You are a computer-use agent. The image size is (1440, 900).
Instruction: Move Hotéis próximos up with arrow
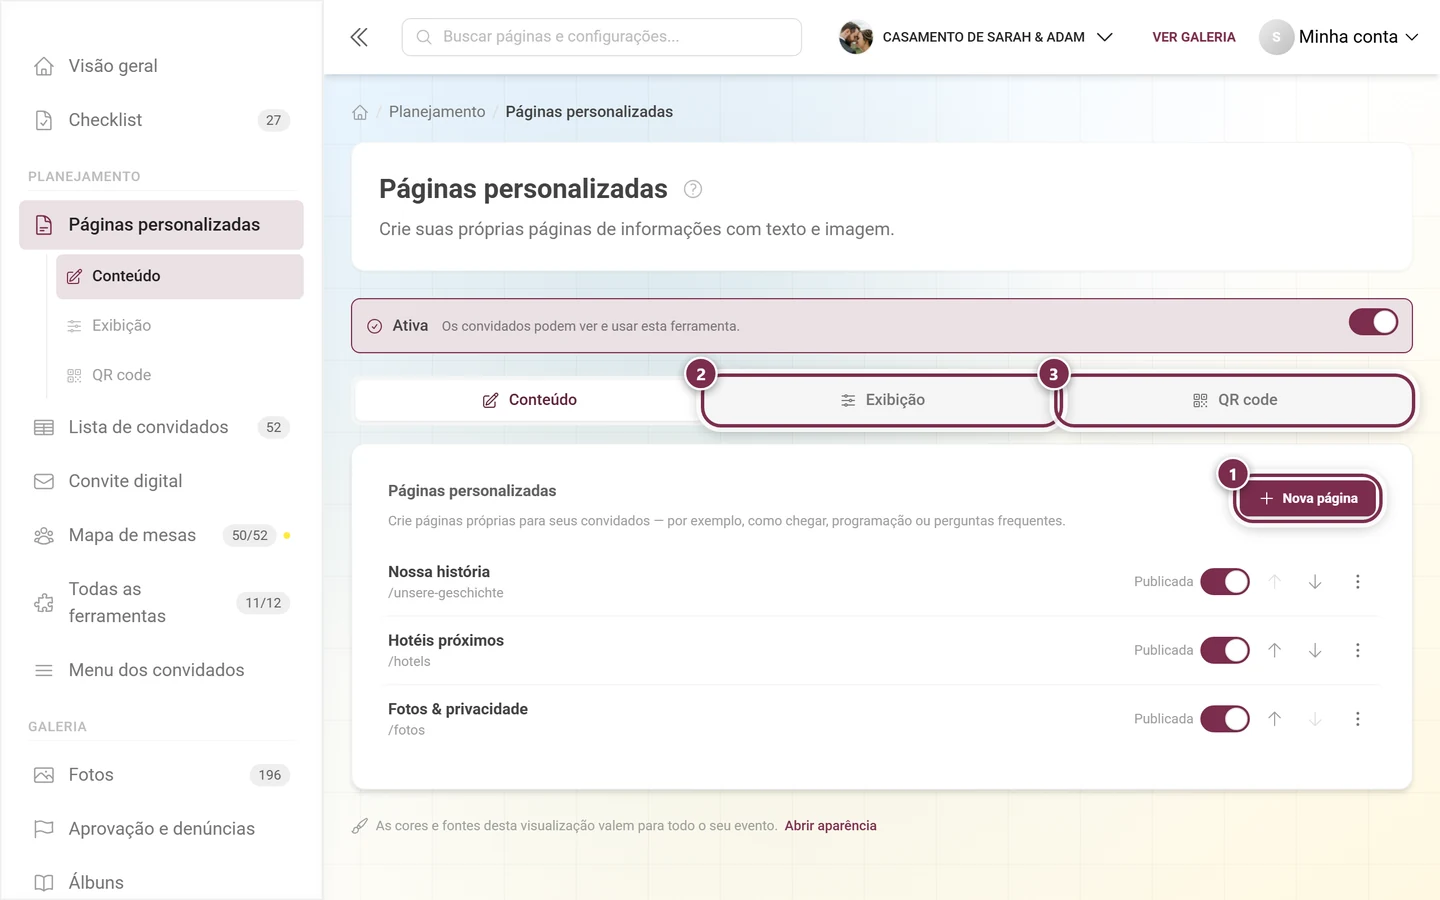pos(1275,650)
